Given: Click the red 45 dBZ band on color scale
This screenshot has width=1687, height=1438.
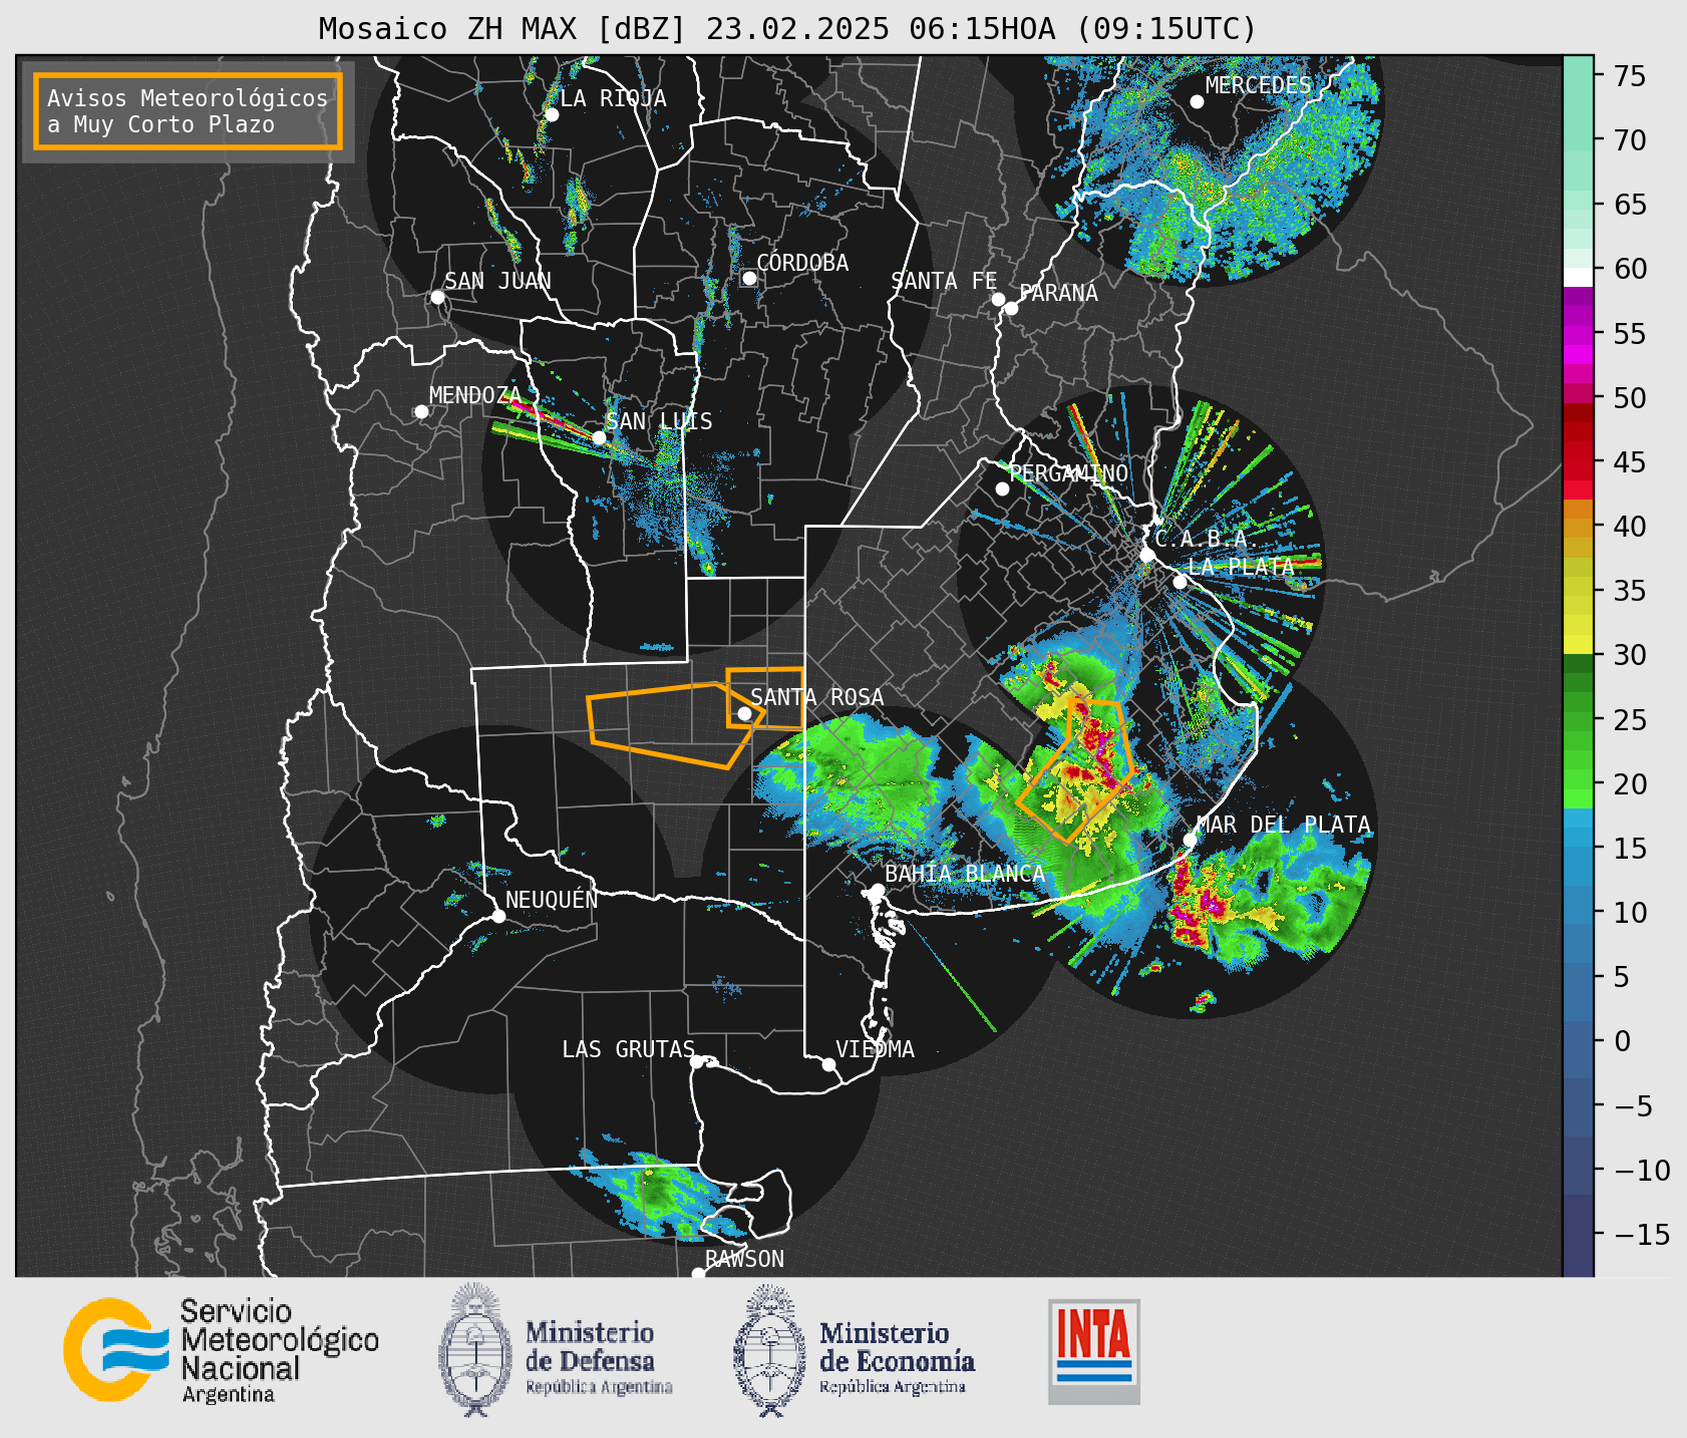Looking at the screenshot, I should [x=1578, y=460].
